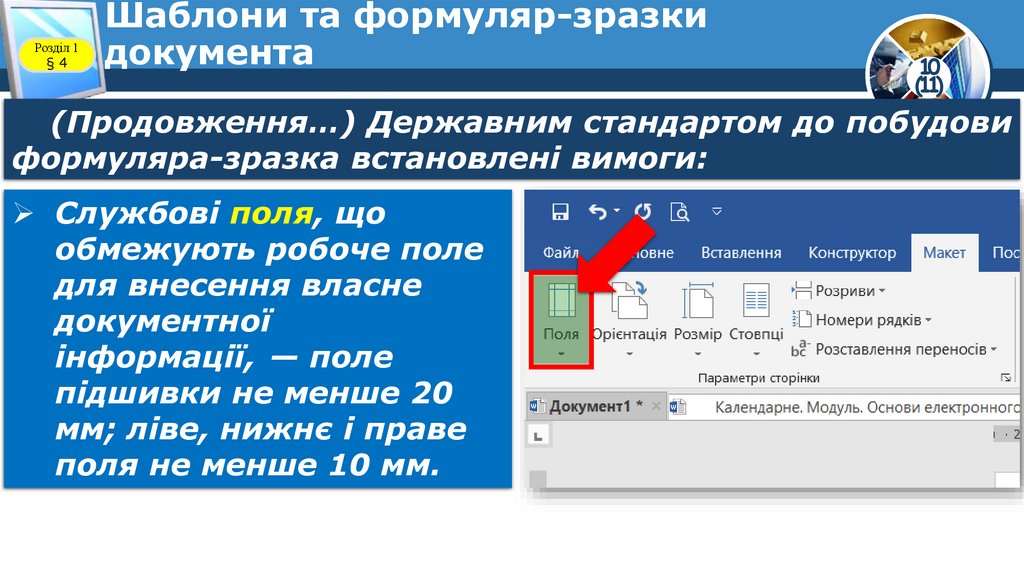The height and width of the screenshot is (574, 1024).
Task: Click the Undo arrow icon
Action: click(x=597, y=212)
